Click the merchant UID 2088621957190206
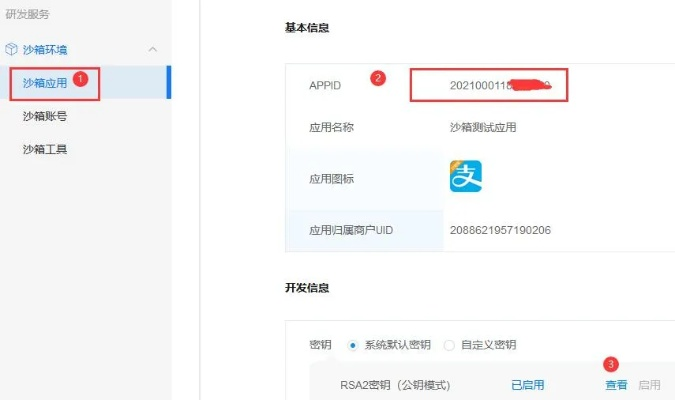The width and height of the screenshot is (675, 400). pyautogui.click(x=500, y=230)
